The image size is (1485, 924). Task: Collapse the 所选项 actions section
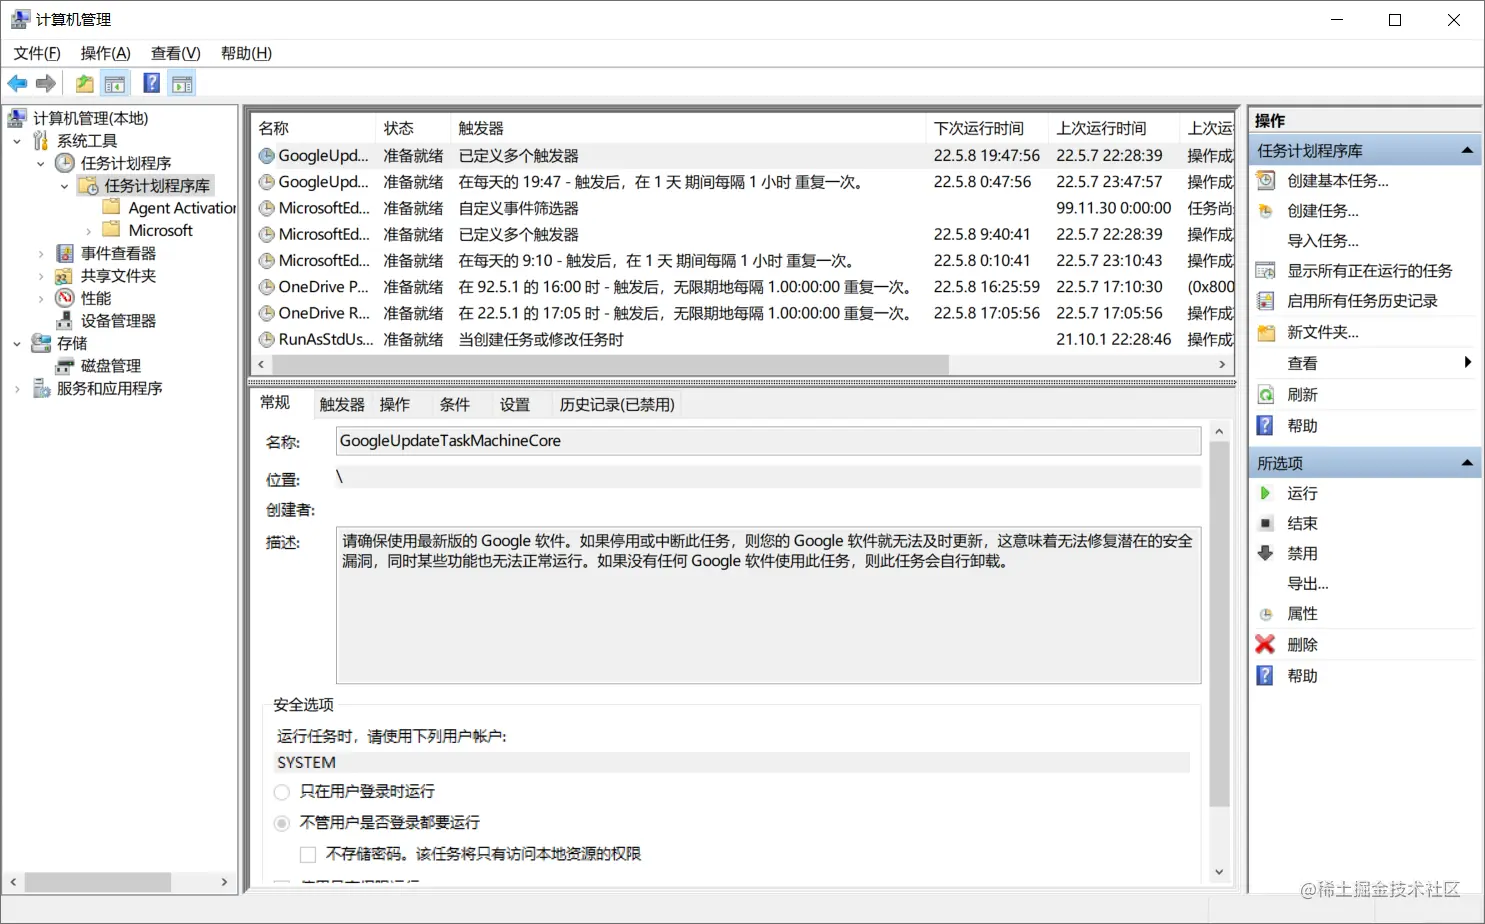(1467, 463)
